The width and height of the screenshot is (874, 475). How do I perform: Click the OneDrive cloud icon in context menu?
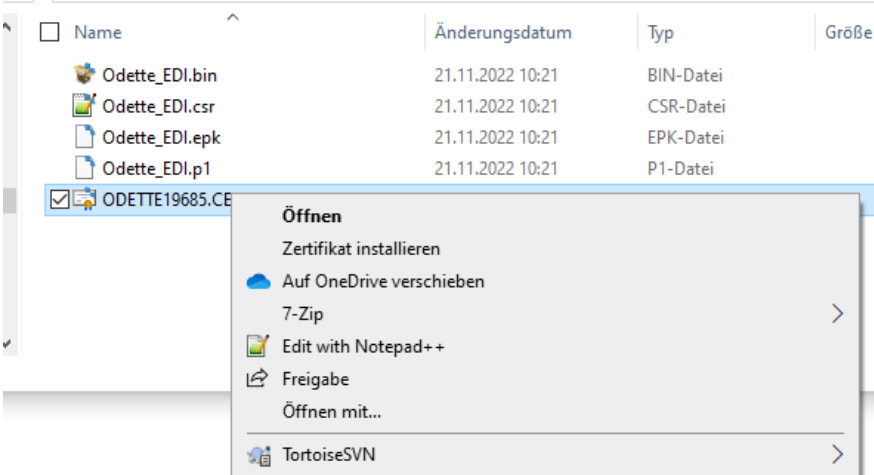[259, 282]
